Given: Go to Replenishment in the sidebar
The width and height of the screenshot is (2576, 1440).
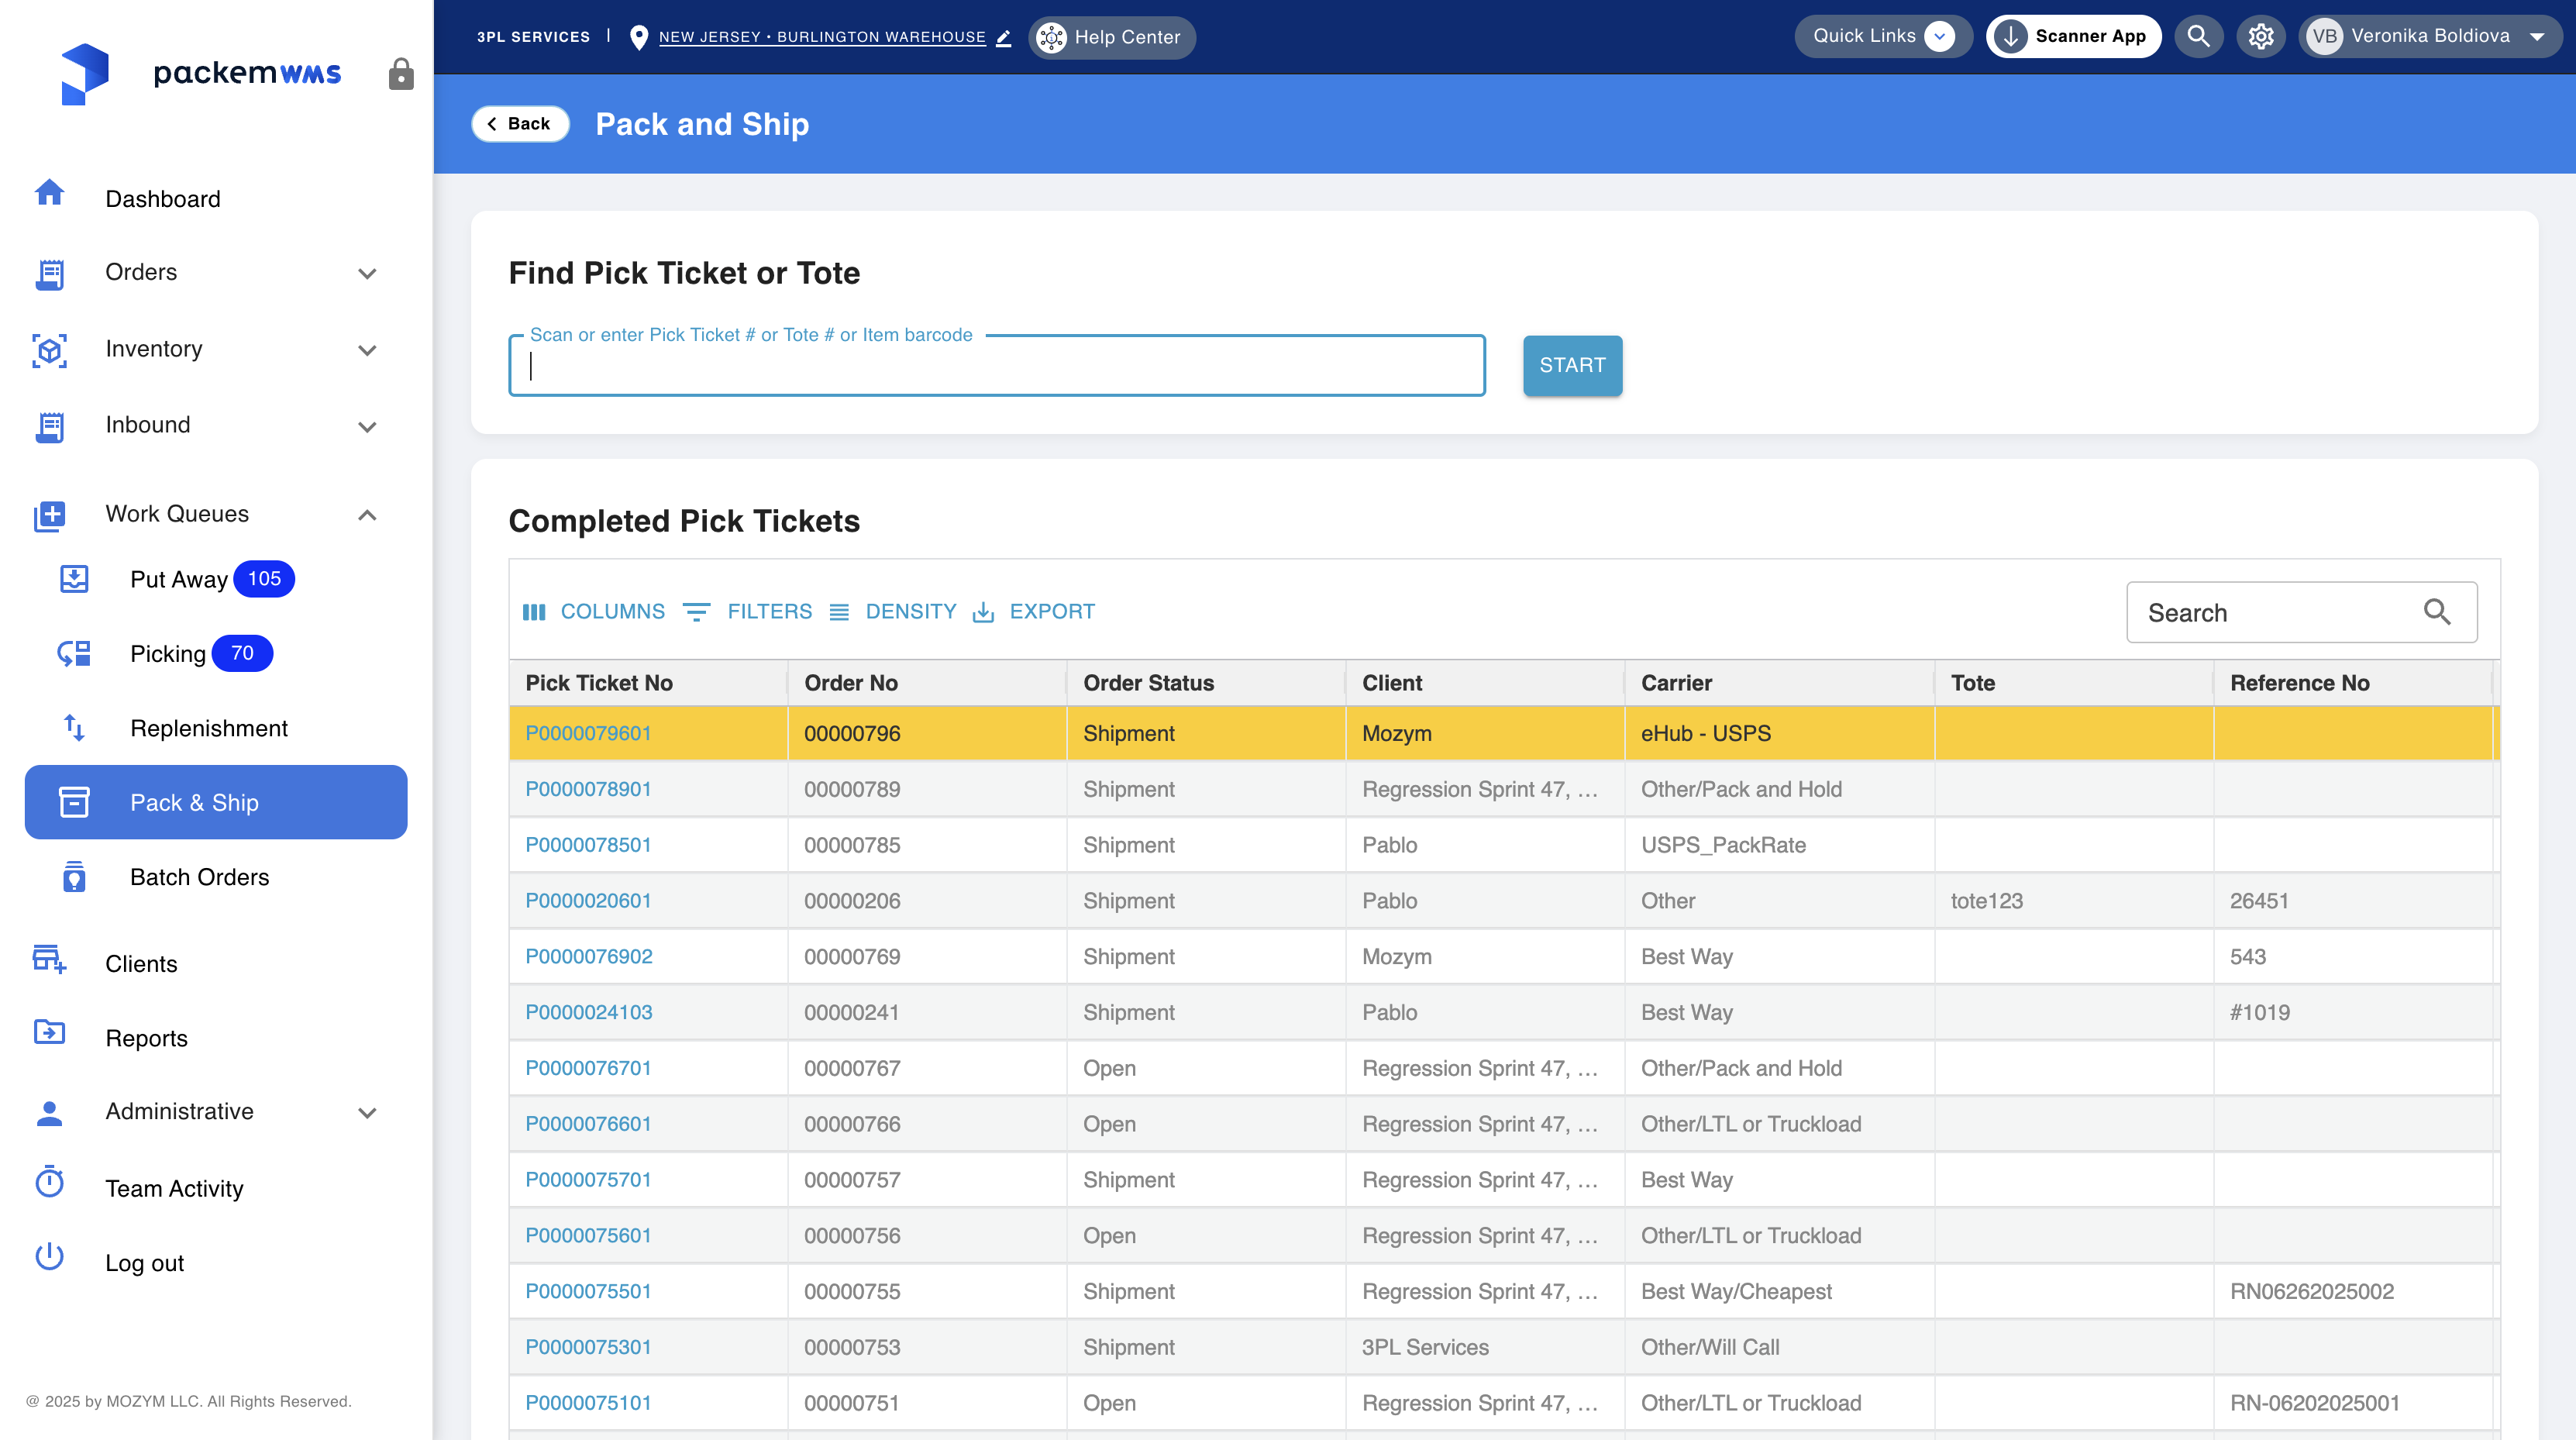Looking at the screenshot, I should pos(208,728).
